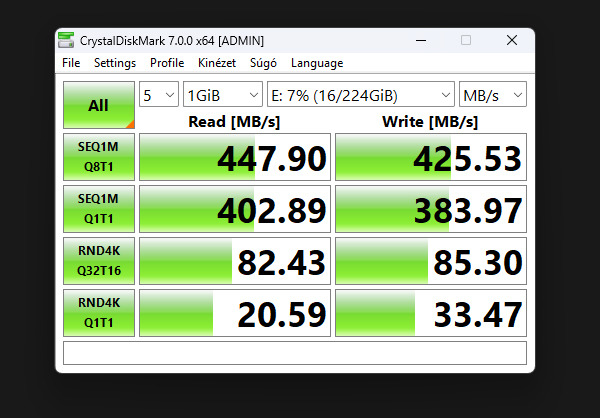Click the SEQ1M Q1T1 read value 402.89

tap(235, 209)
